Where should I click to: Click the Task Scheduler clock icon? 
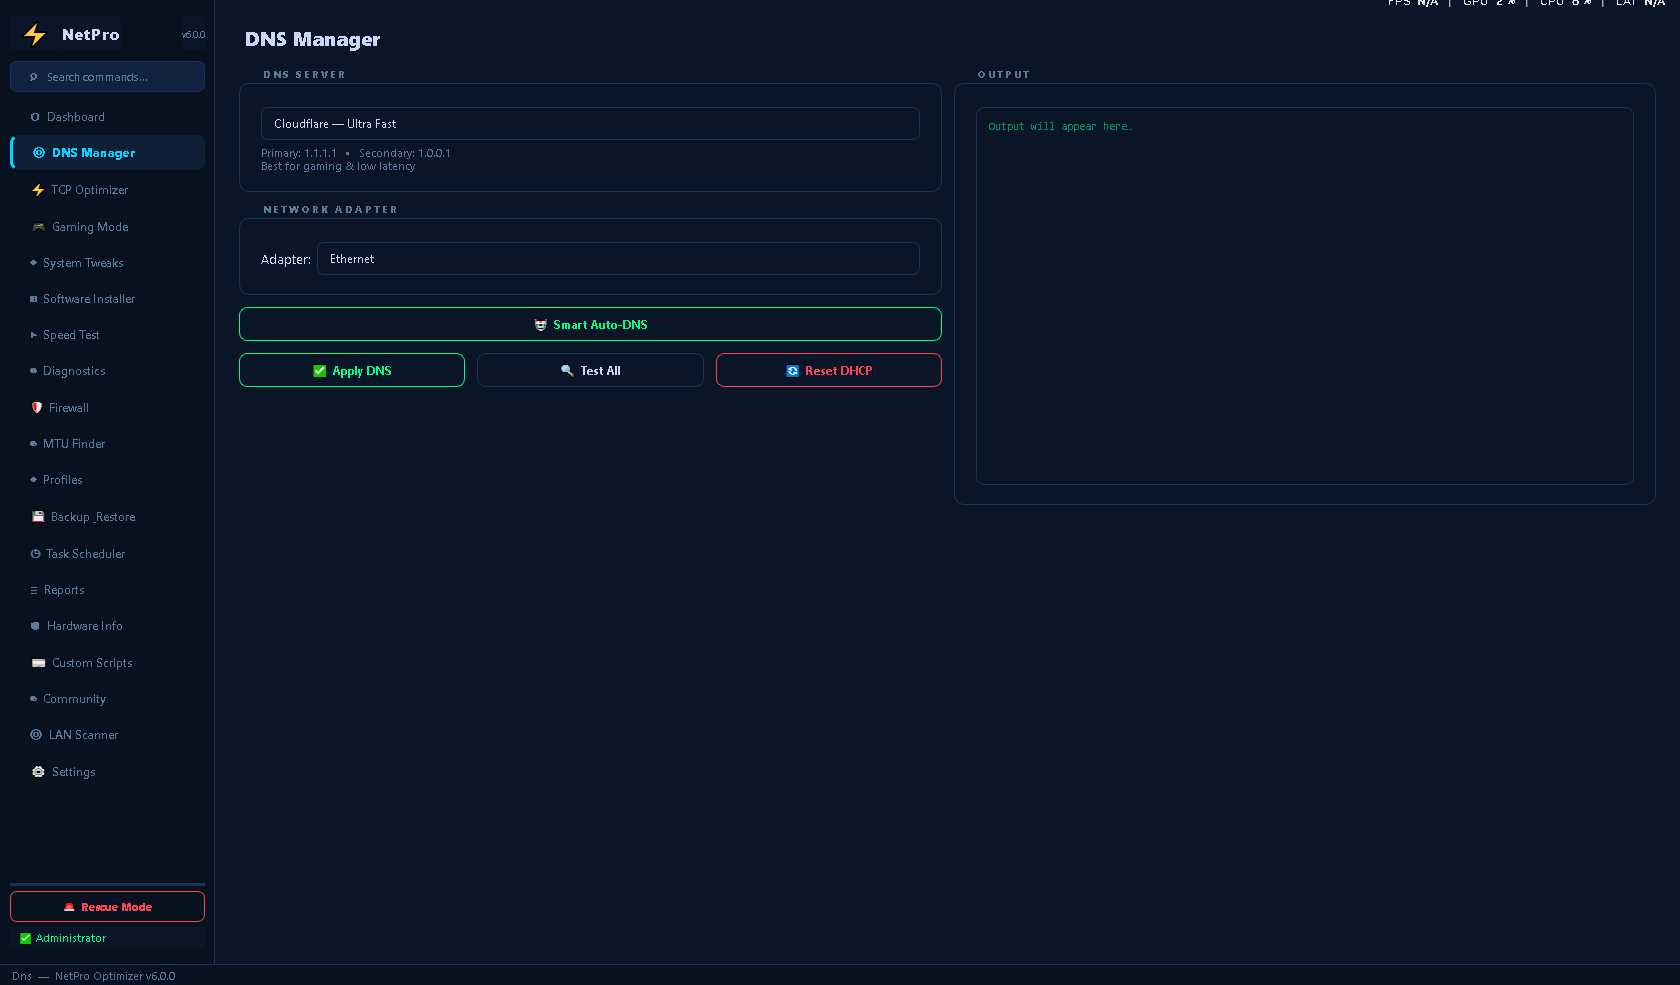pos(35,554)
